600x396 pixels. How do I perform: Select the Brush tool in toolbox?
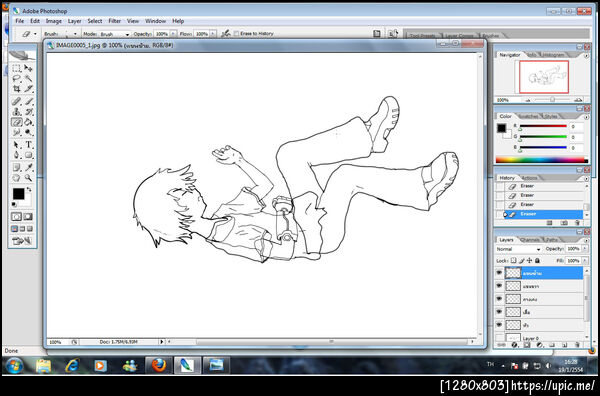(x=28, y=101)
